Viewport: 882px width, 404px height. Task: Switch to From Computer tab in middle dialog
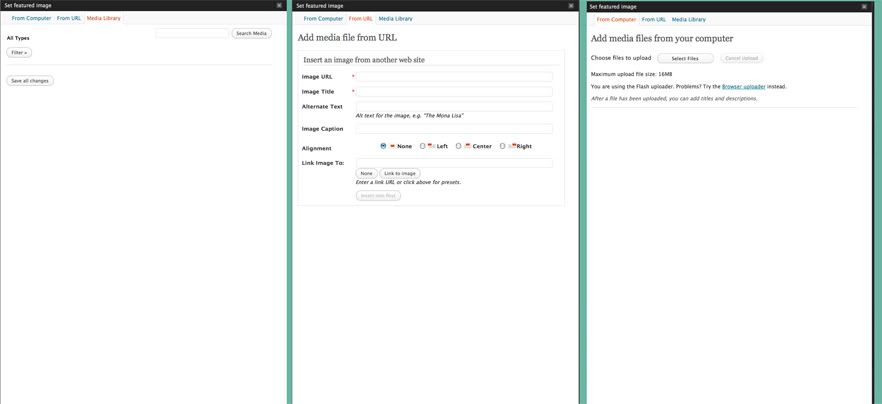pyautogui.click(x=323, y=18)
